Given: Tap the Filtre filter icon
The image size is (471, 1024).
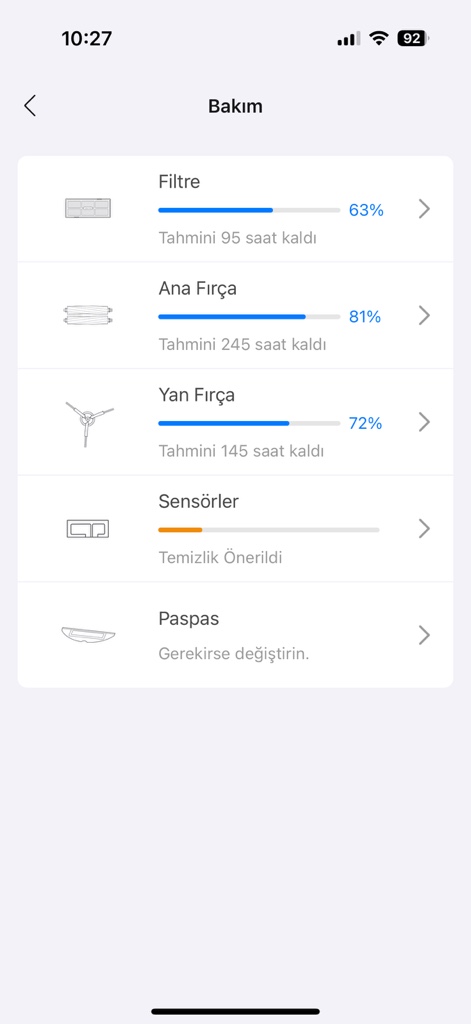Looking at the screenshot, I should [x=88, y=208].
